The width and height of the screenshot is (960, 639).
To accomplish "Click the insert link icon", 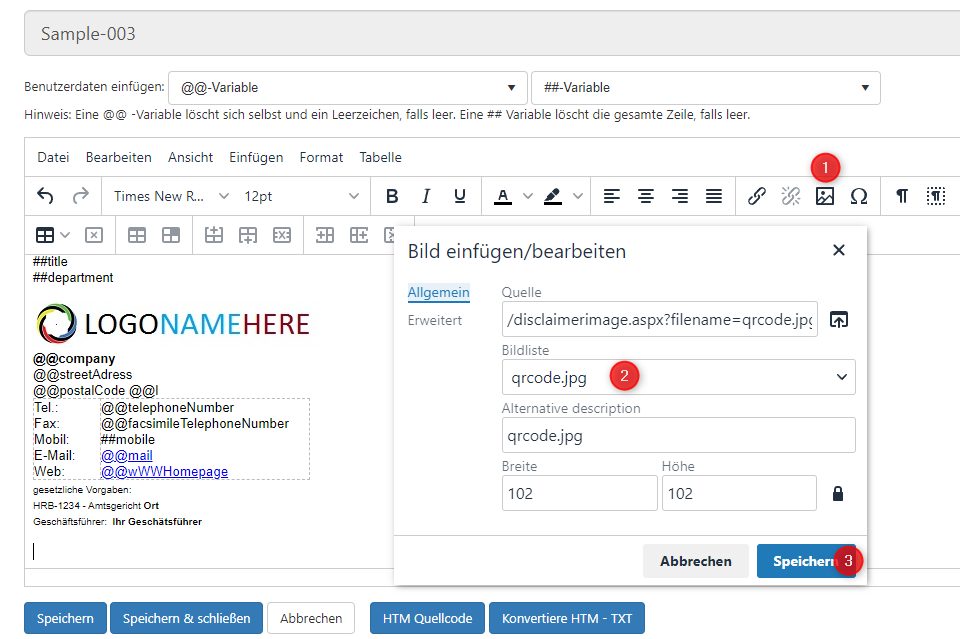I will [x=757, y=196].
